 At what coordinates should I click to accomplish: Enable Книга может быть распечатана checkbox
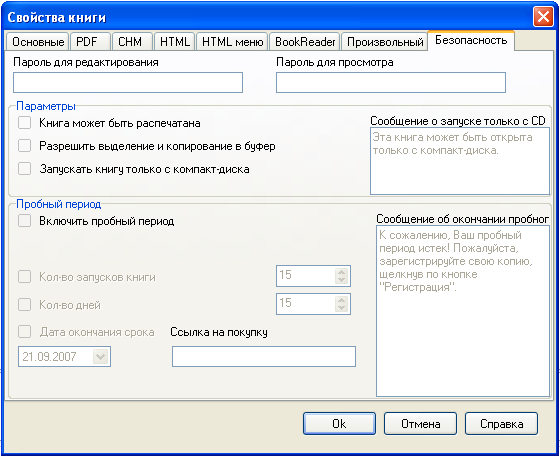(x=25, y=123)
